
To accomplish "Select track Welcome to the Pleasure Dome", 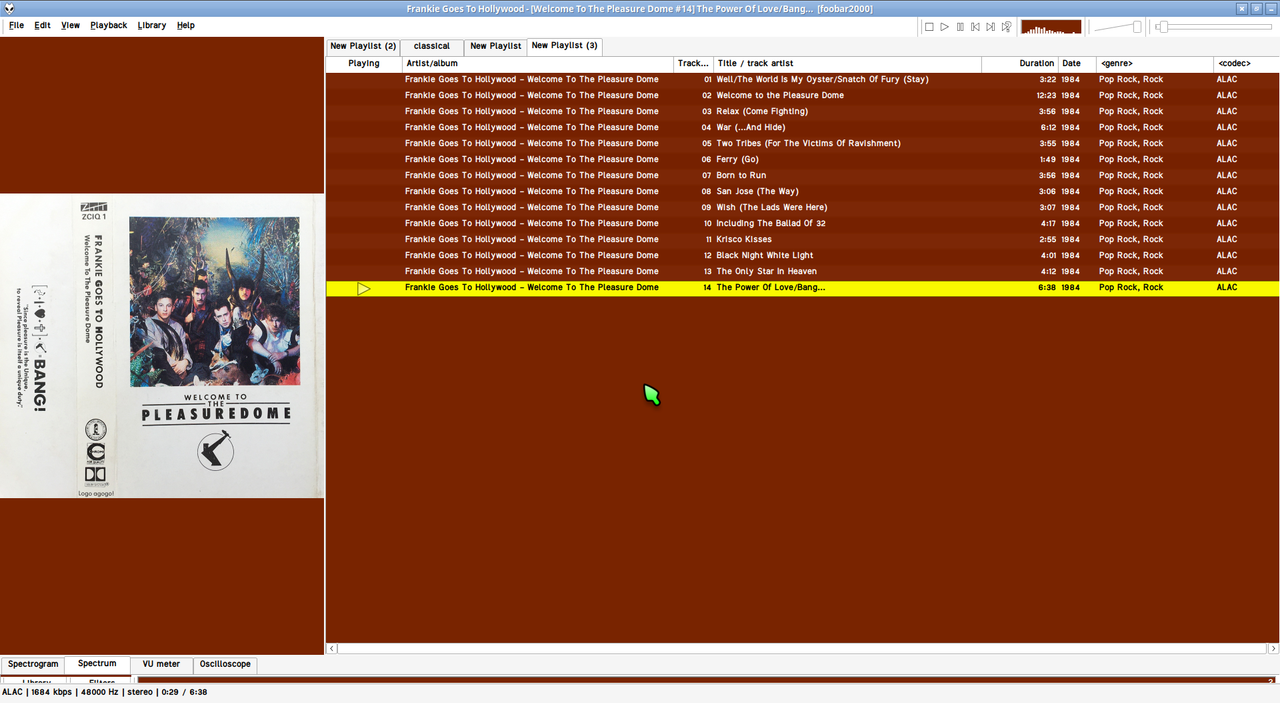I will pos(802,95).
